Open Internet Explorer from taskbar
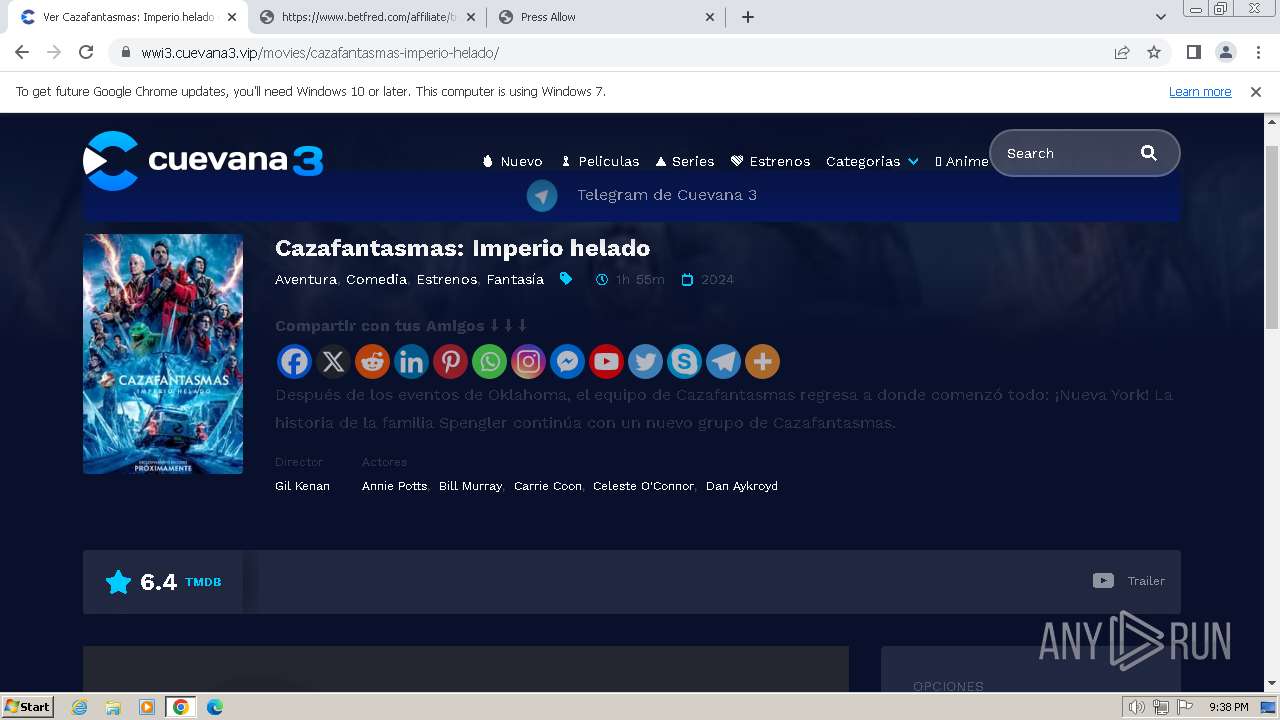The image size is (1280, 720). coord(80,707)
